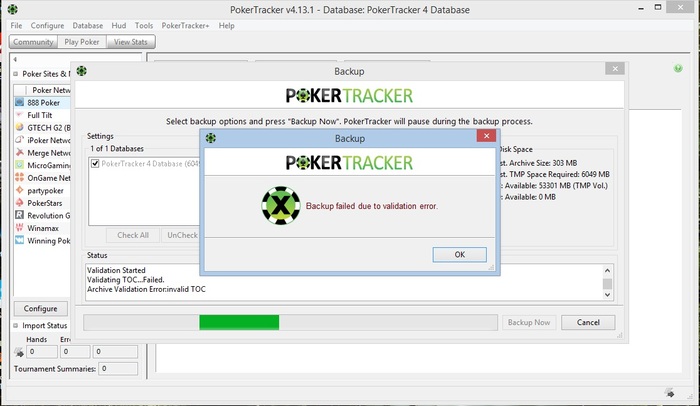Click the Full Tilt list entry text
Viewport: 700px width, 406px height.
pos(40,115)
